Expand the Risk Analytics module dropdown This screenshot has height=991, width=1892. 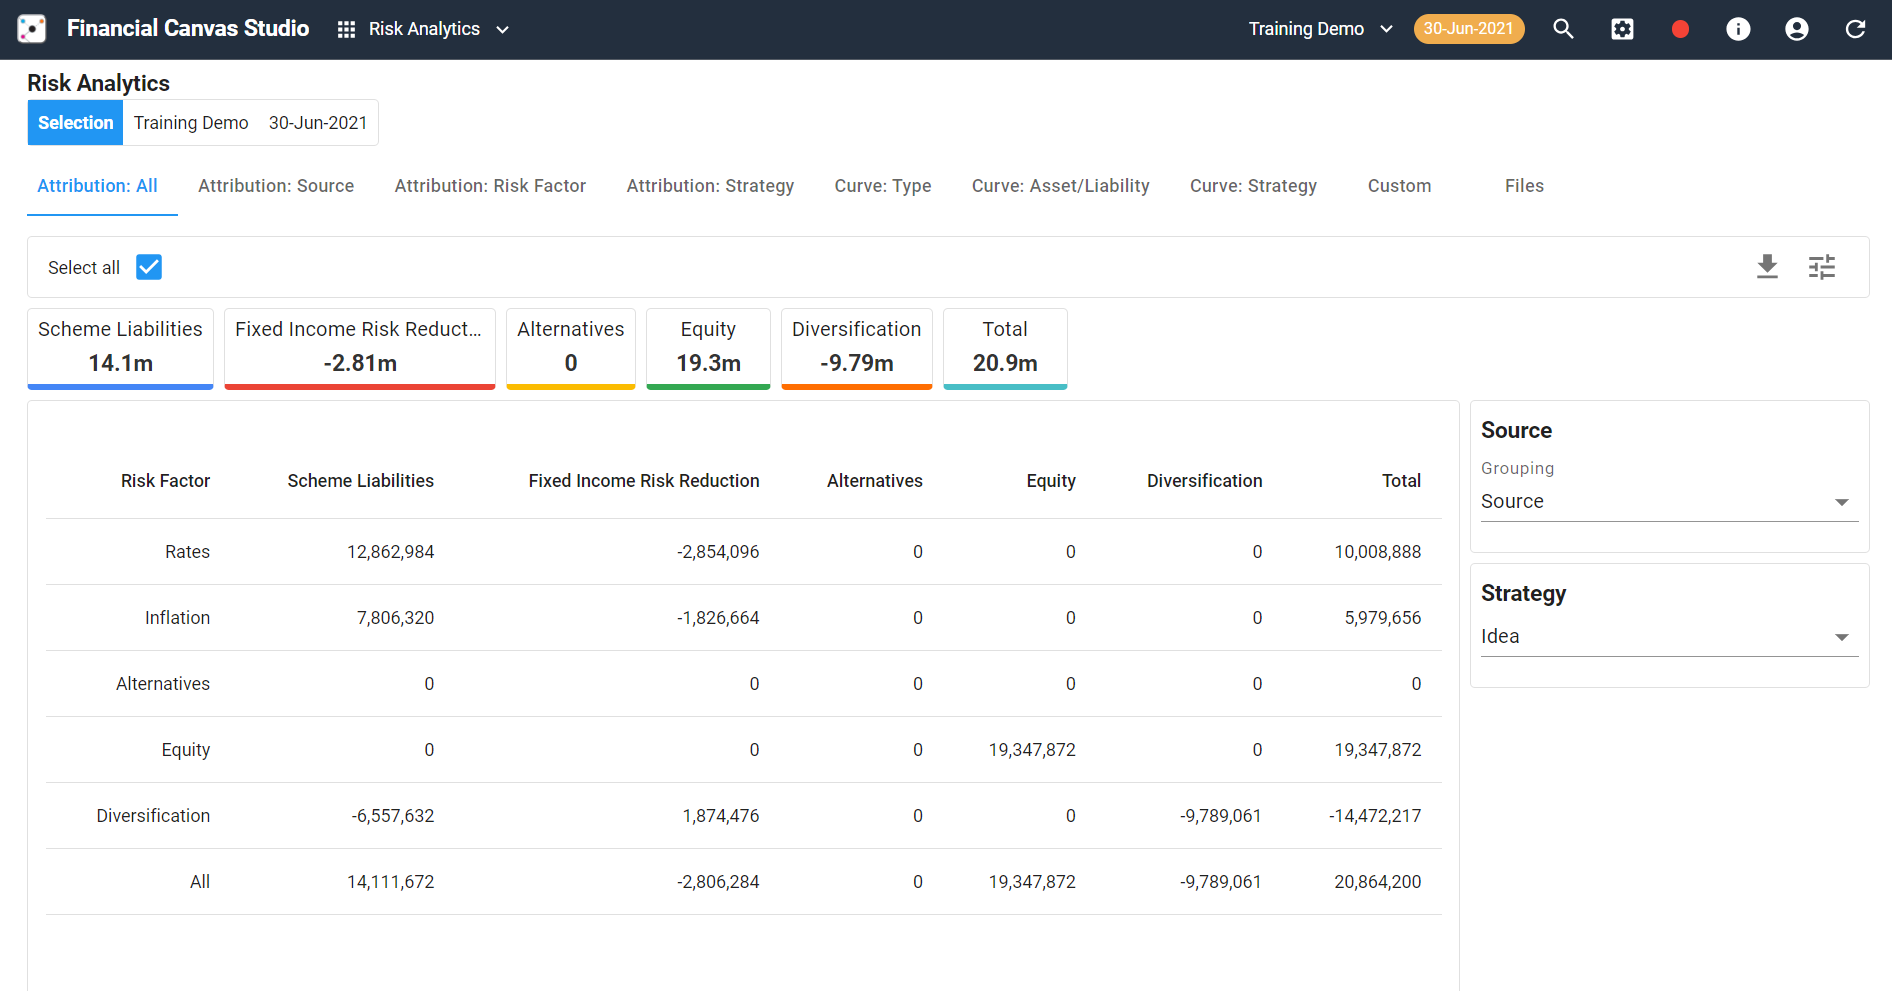tap(439, 29)
